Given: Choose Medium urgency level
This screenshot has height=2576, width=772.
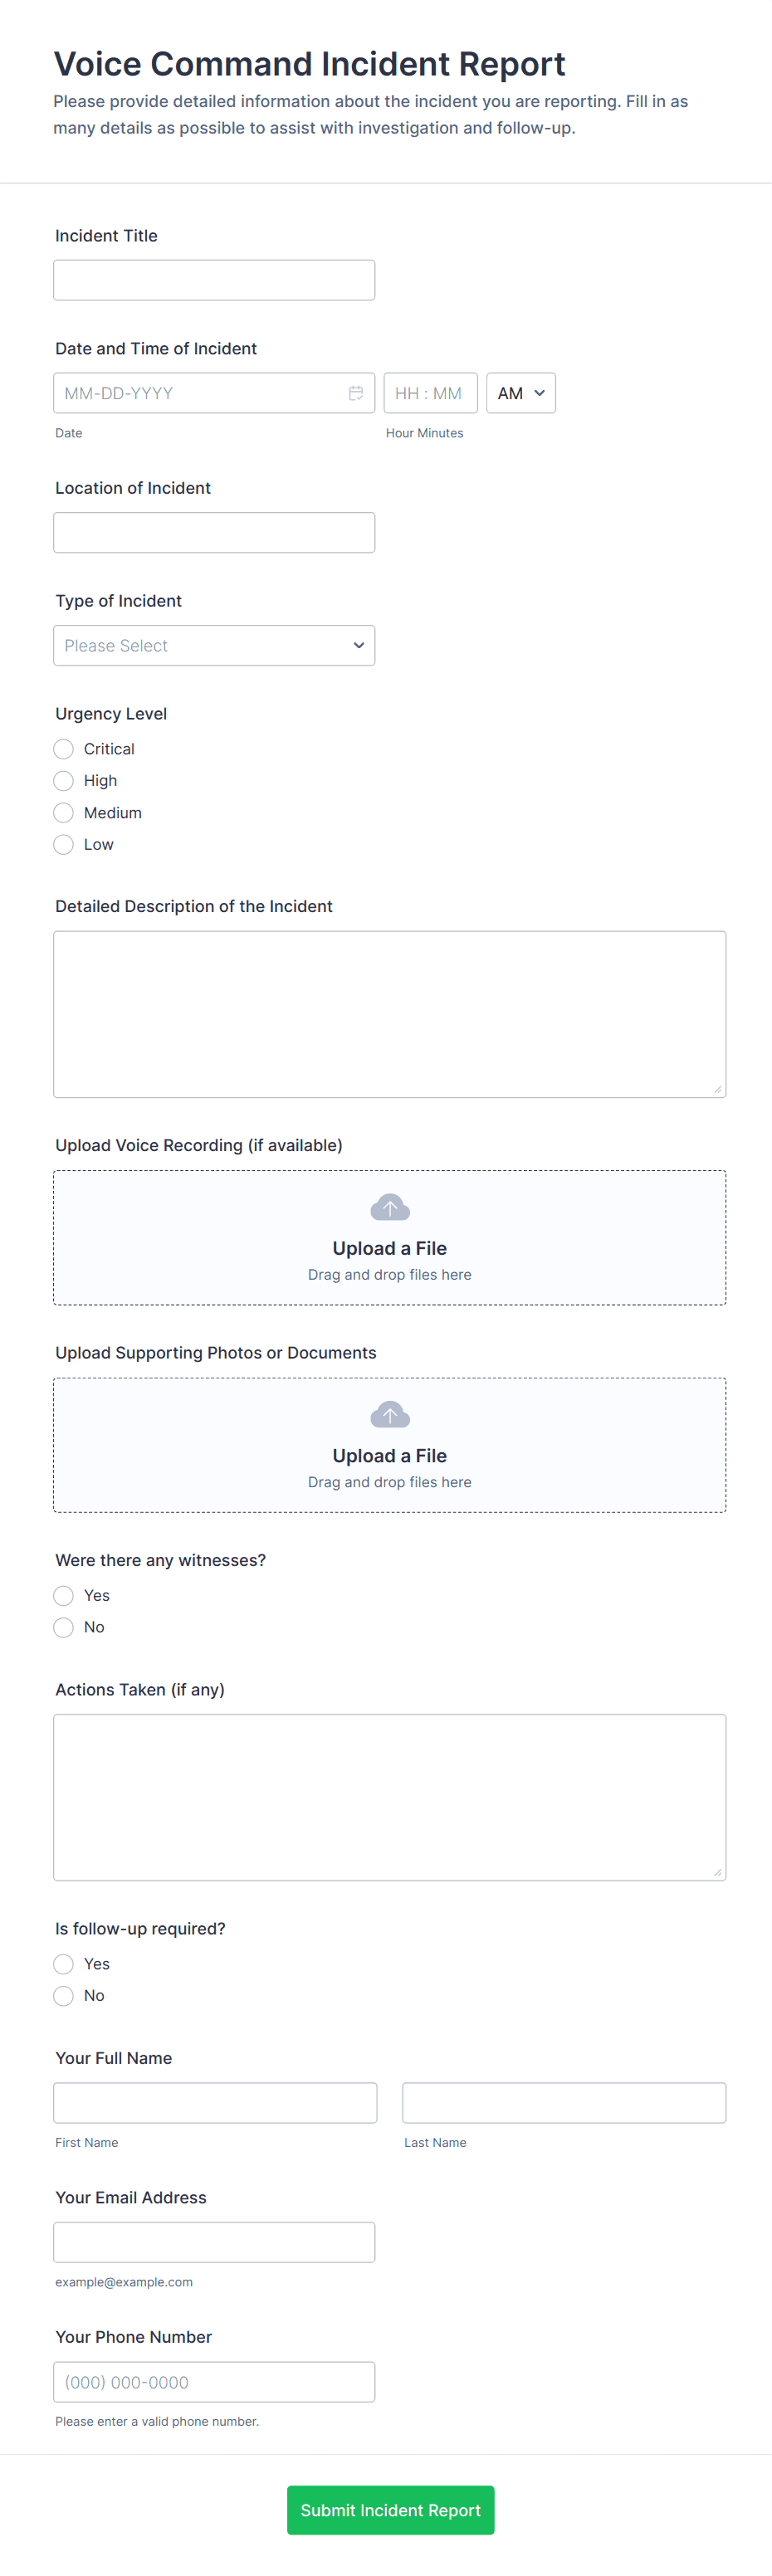Looking at the screenshot, I should click(64, 813).
